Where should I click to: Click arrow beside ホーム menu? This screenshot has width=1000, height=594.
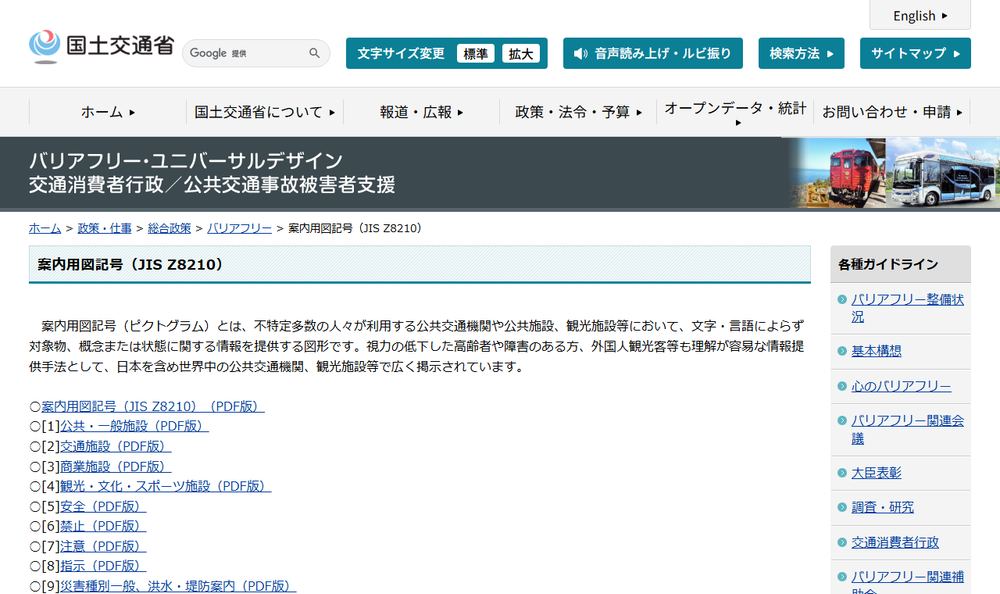point(132,113)
